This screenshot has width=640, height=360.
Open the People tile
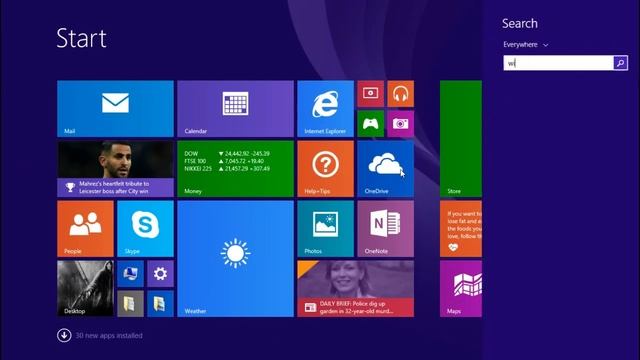pos(85,229)
